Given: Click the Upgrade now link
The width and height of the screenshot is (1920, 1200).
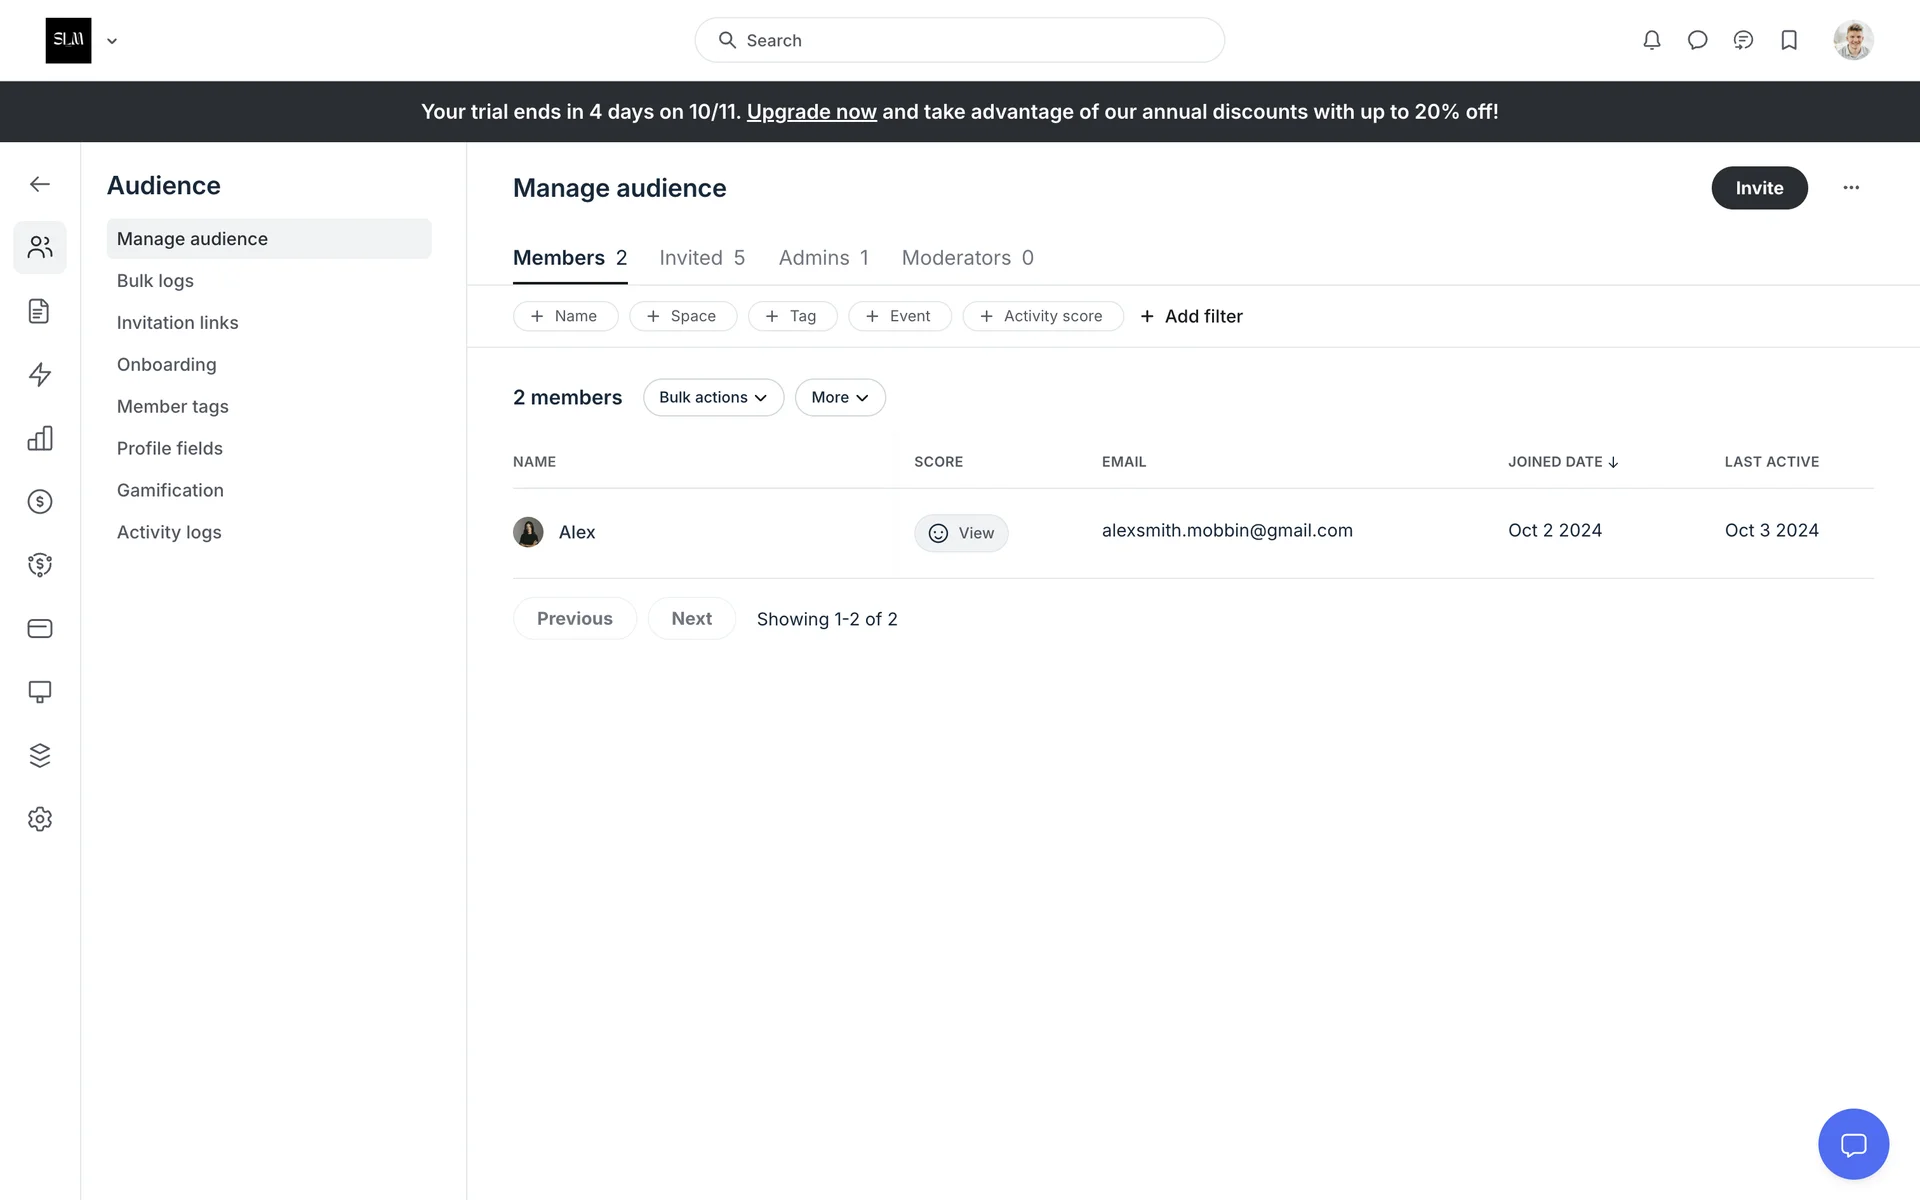Looking at the screenshot, I should [811, 112].
